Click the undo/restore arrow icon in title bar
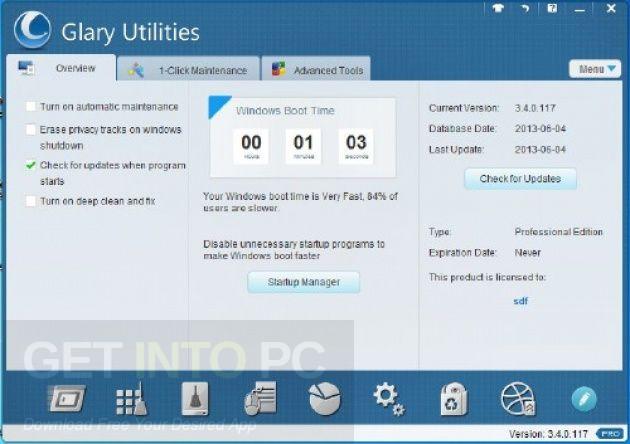630x444 pixels. (525, 8)
